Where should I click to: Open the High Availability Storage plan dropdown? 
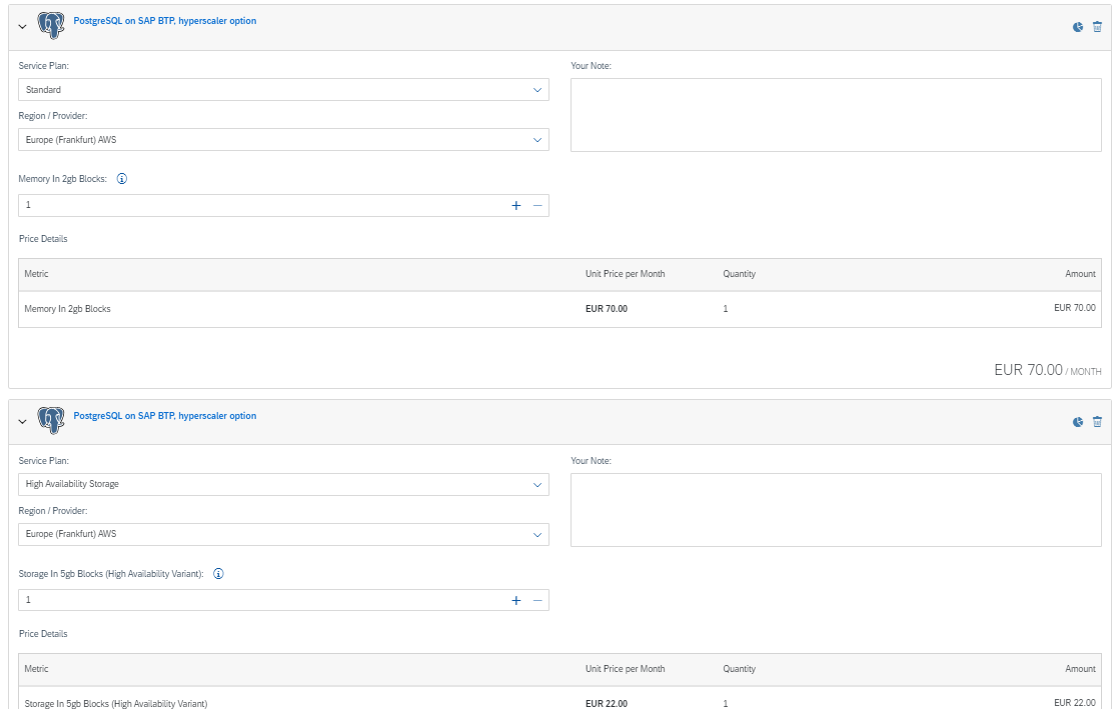[283, 484]
